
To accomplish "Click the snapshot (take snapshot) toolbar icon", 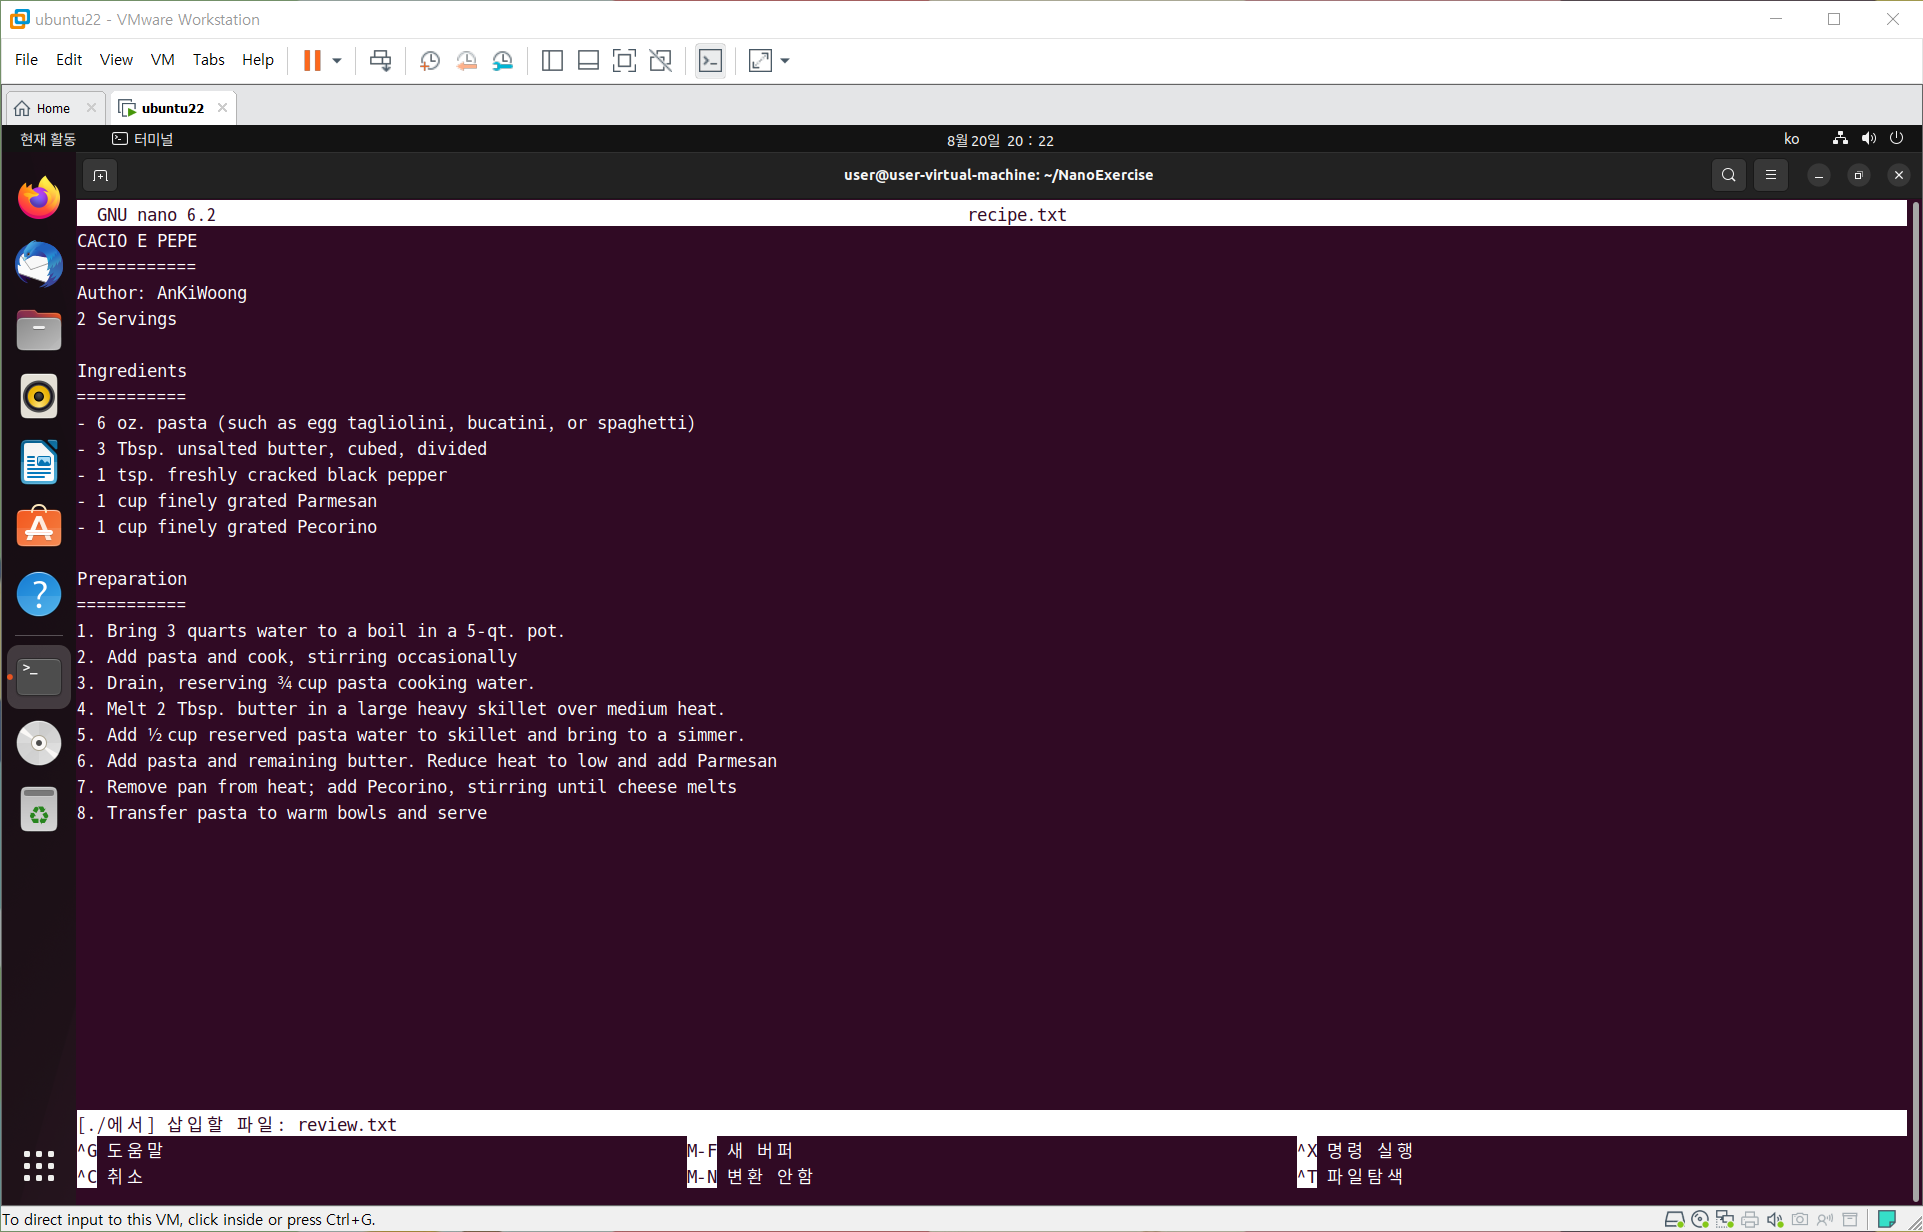I will click(430, 61).
